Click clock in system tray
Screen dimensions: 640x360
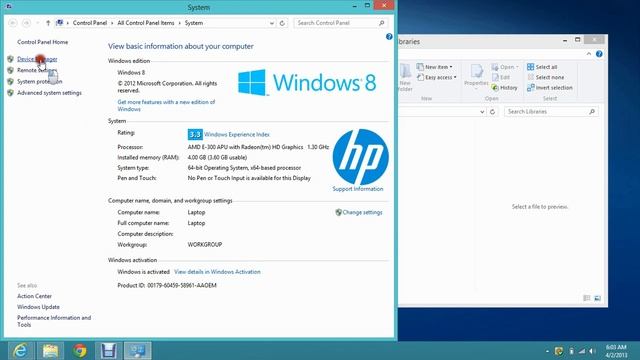(x=616, y=351)
